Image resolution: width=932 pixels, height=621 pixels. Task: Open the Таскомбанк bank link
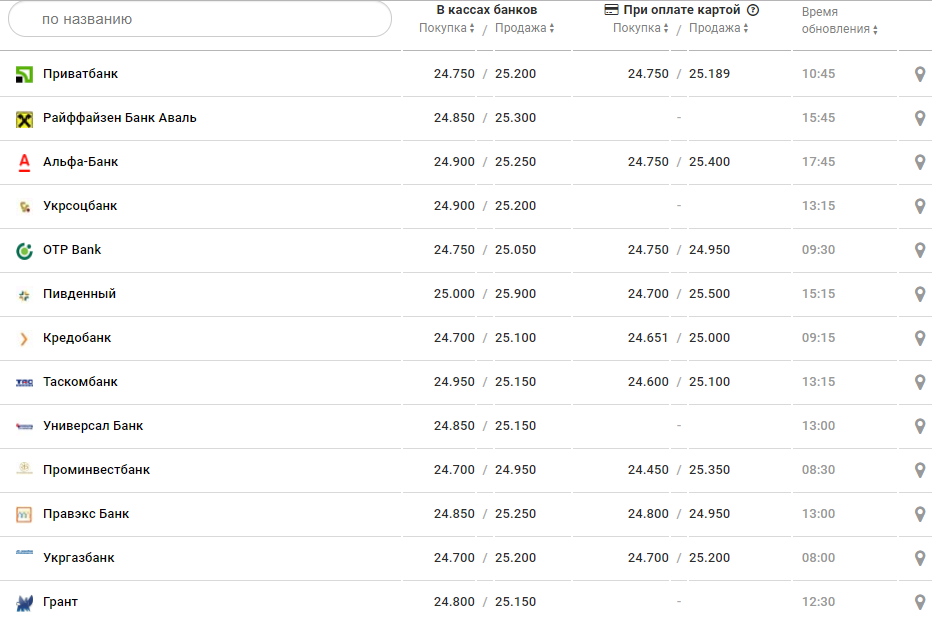pos(80,382)
